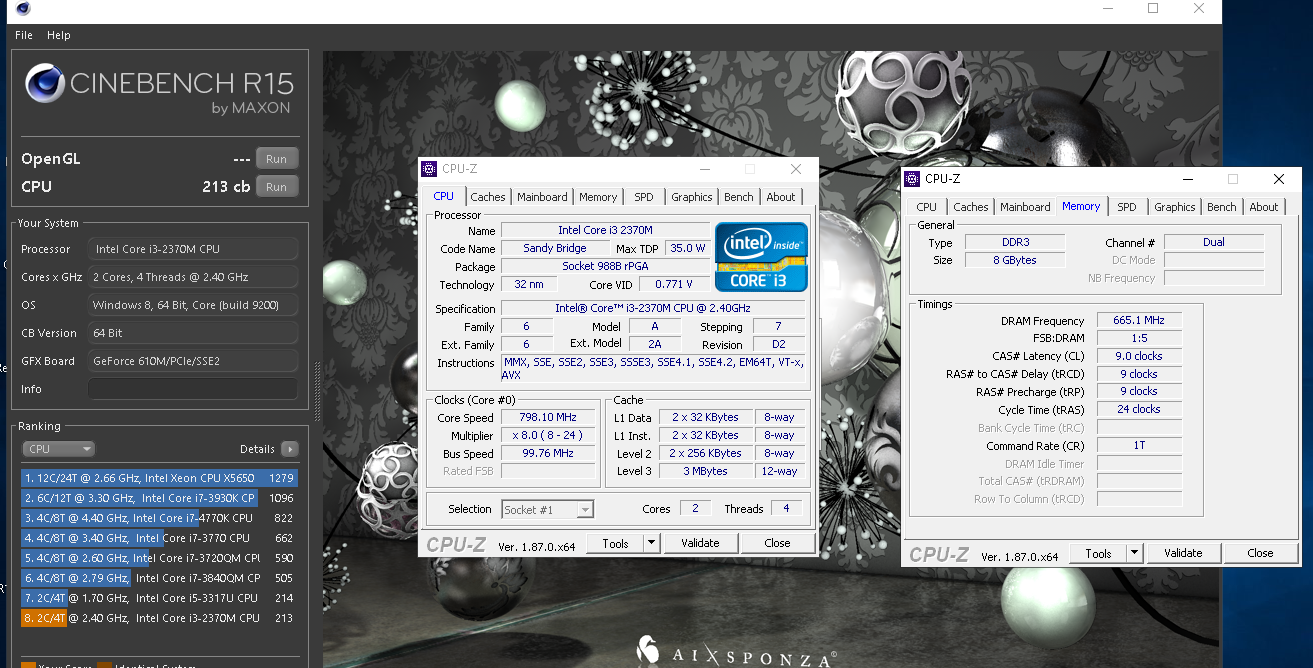The width and height of the screenshot is (1313, 668).
Task: Click the Cinebench R15 logo sphere
Action: [44, 85]
